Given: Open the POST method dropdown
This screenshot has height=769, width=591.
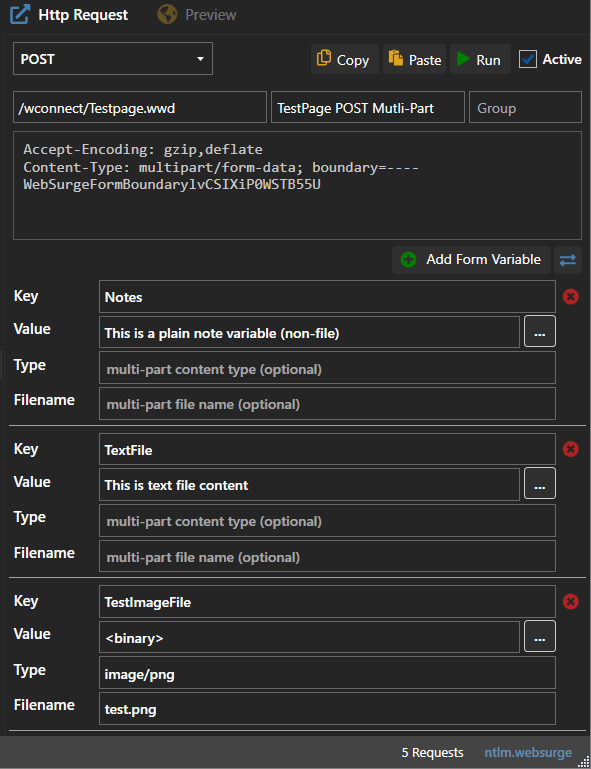Looking at the screenshot, I should coord(113,59).
